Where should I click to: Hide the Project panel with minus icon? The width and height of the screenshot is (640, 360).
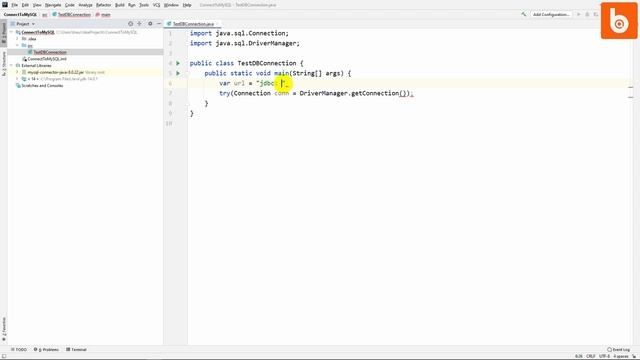[x=159, y=24]
